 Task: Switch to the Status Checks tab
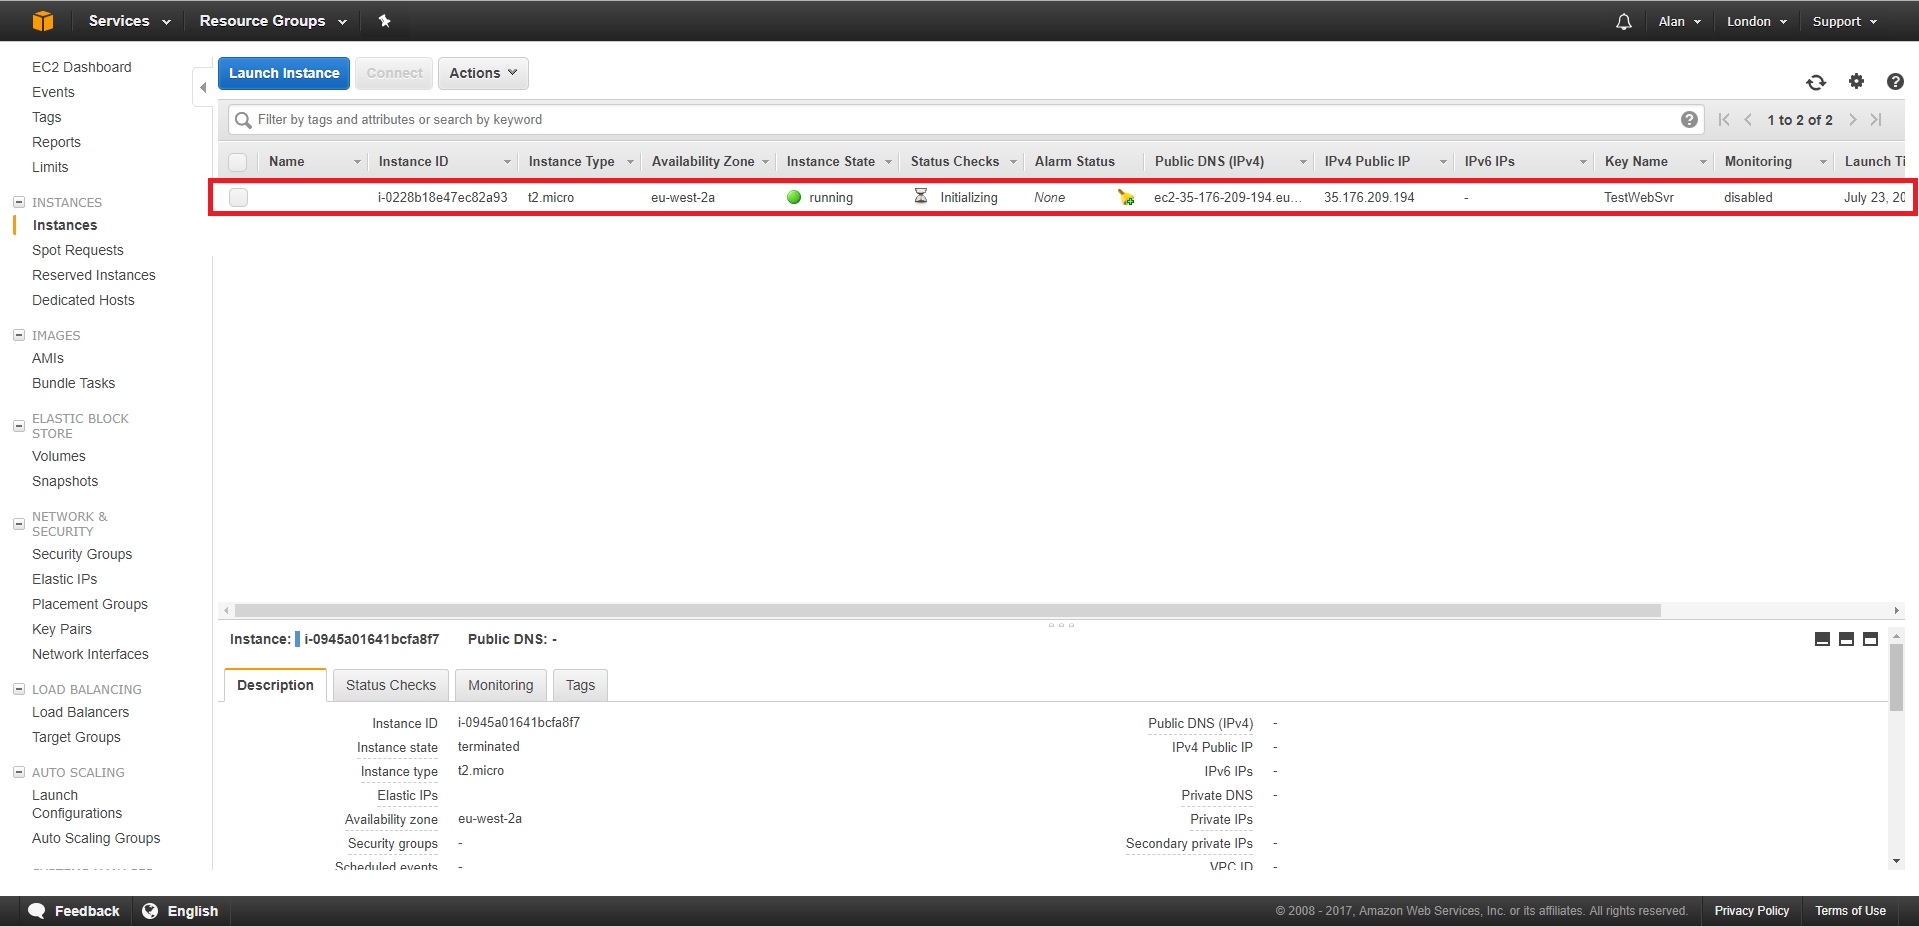(391, 685)
